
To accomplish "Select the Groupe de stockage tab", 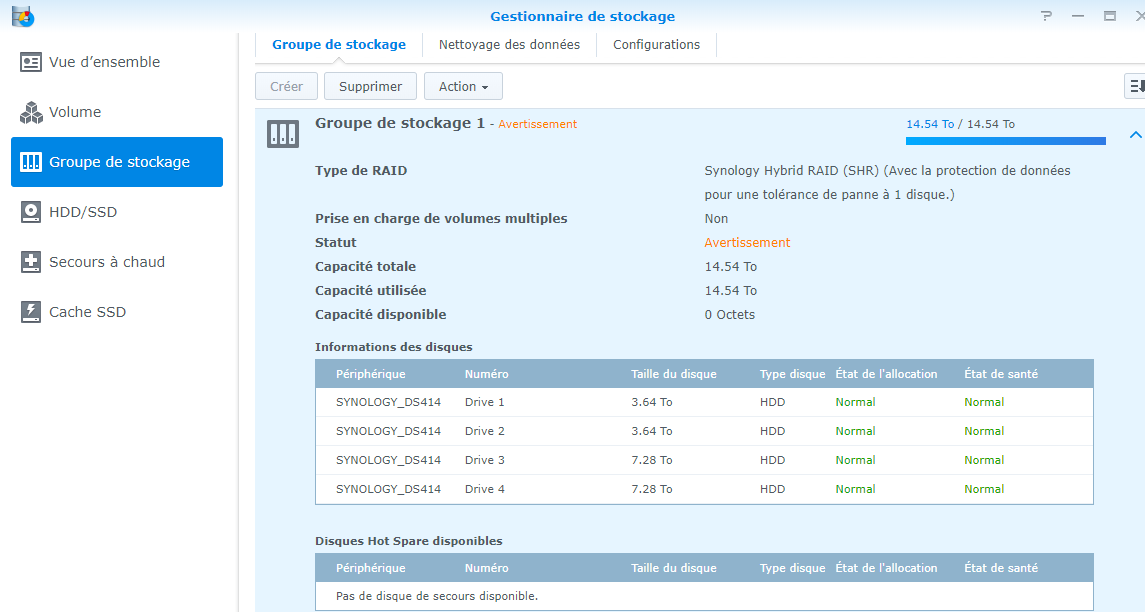I will pos(339,45).
